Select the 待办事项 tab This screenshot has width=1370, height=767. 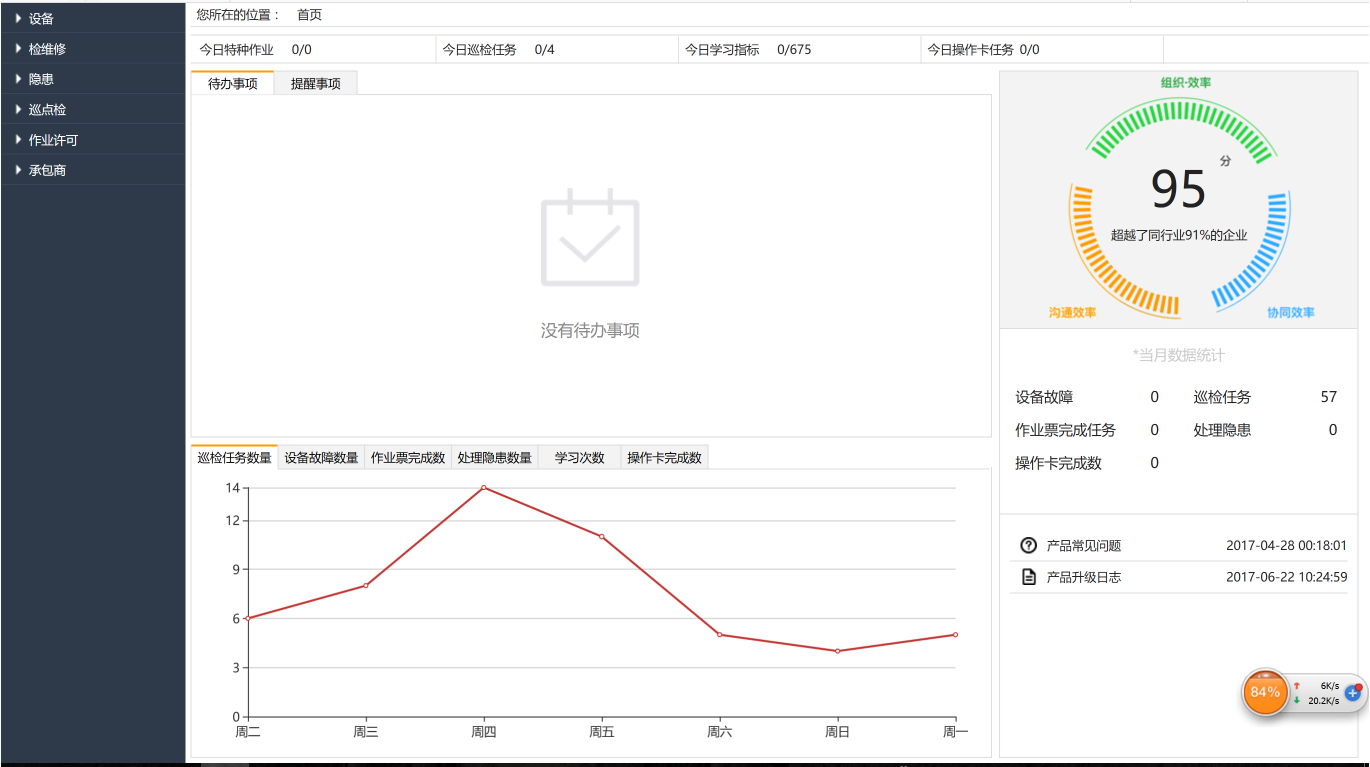(x=233, y=84)
